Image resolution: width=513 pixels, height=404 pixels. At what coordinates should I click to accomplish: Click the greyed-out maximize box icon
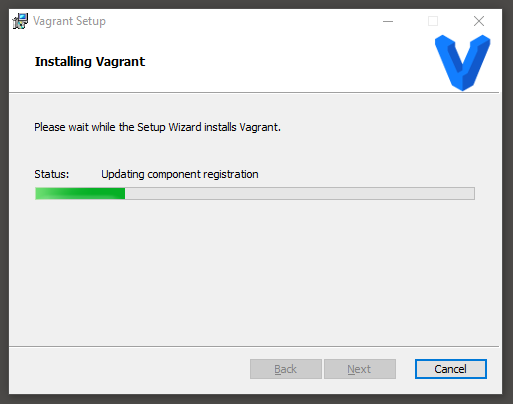433,21
